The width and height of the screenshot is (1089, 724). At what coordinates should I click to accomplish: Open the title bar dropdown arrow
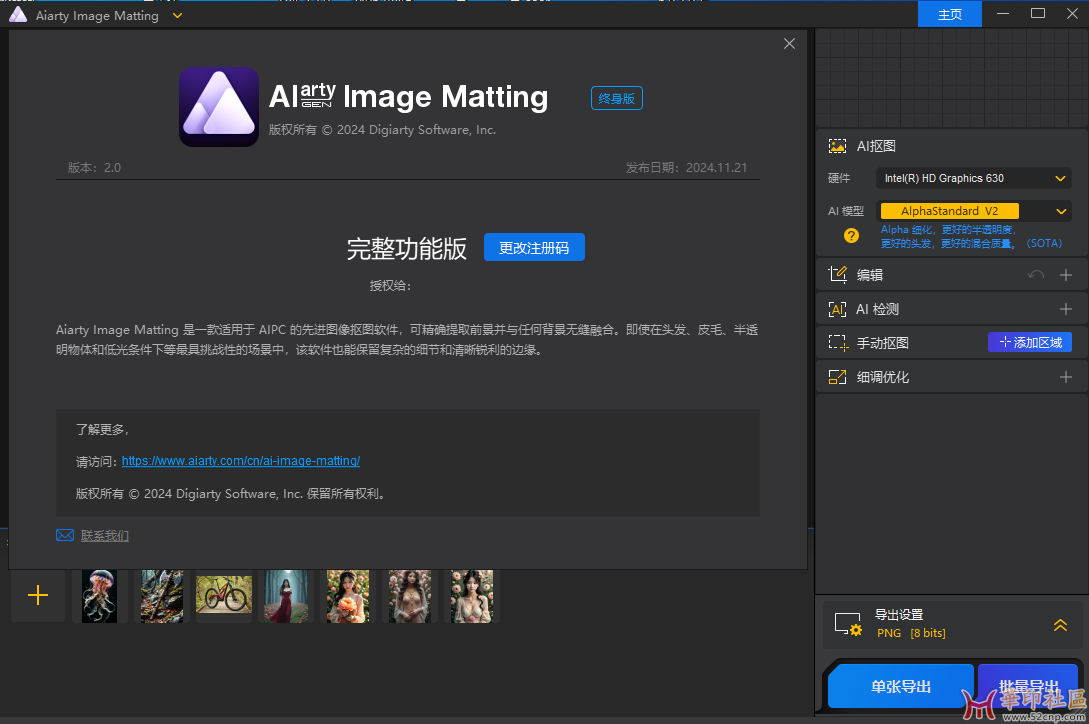[x=177, y=15]
